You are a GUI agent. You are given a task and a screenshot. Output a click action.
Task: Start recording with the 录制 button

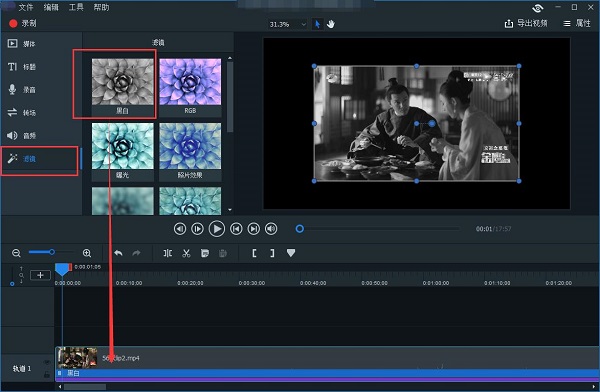point(23,23)
